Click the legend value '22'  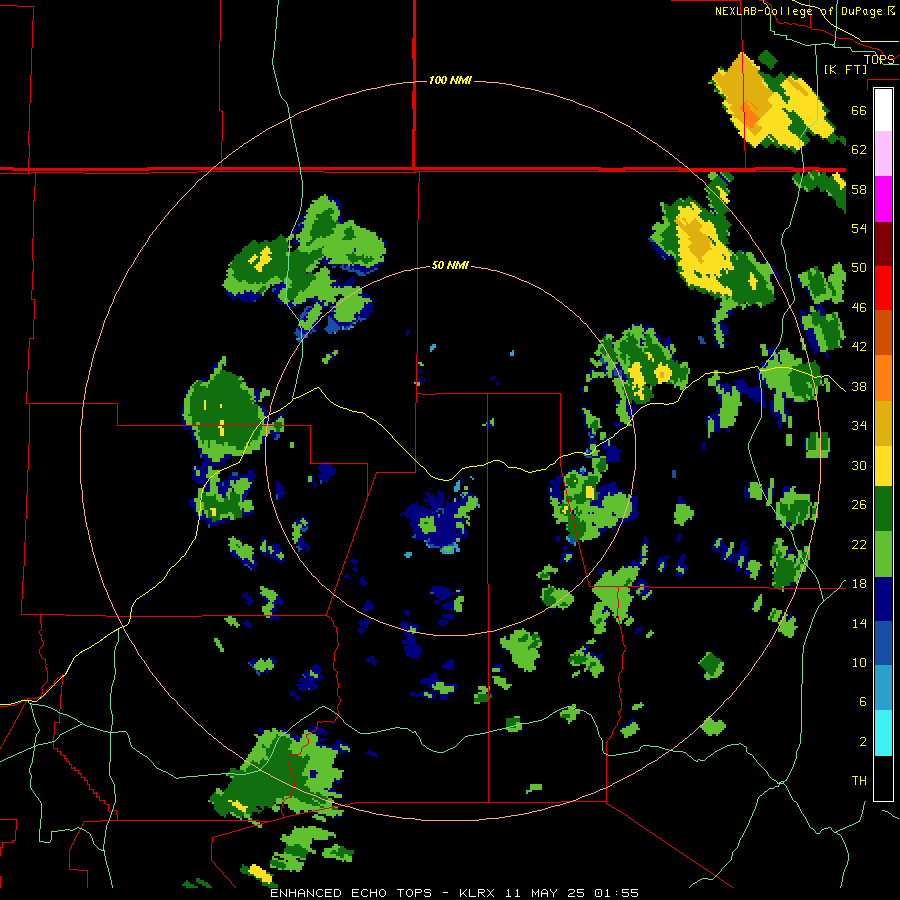859,545
